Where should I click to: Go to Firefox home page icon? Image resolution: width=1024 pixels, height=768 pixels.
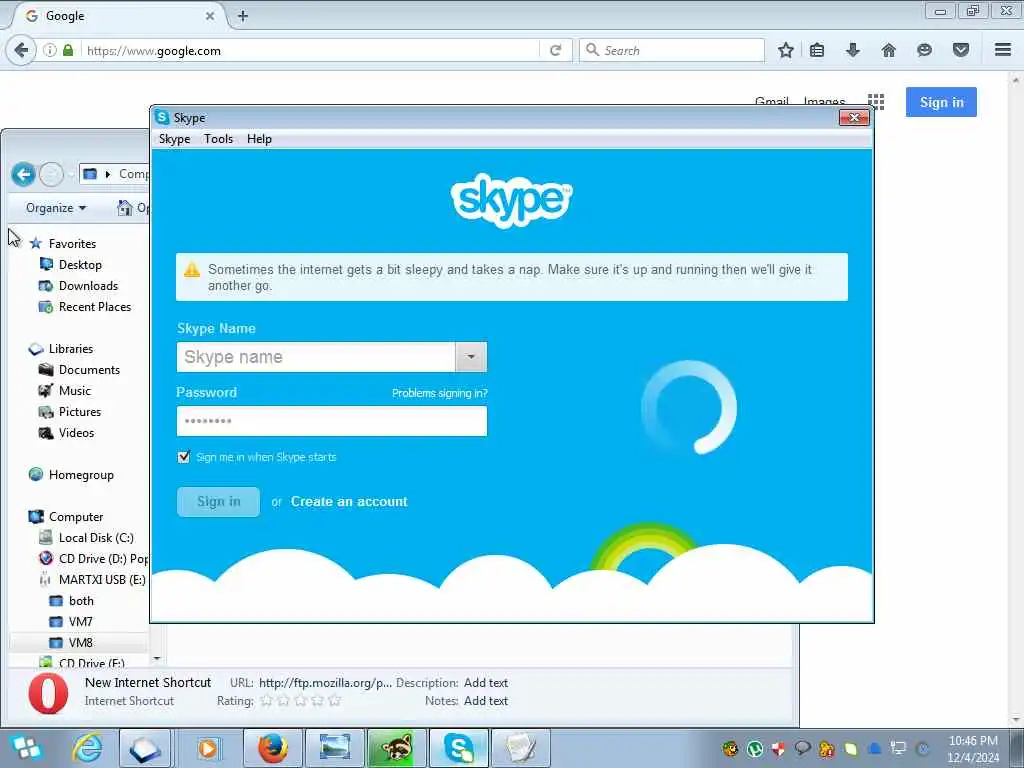coord(888,50)
